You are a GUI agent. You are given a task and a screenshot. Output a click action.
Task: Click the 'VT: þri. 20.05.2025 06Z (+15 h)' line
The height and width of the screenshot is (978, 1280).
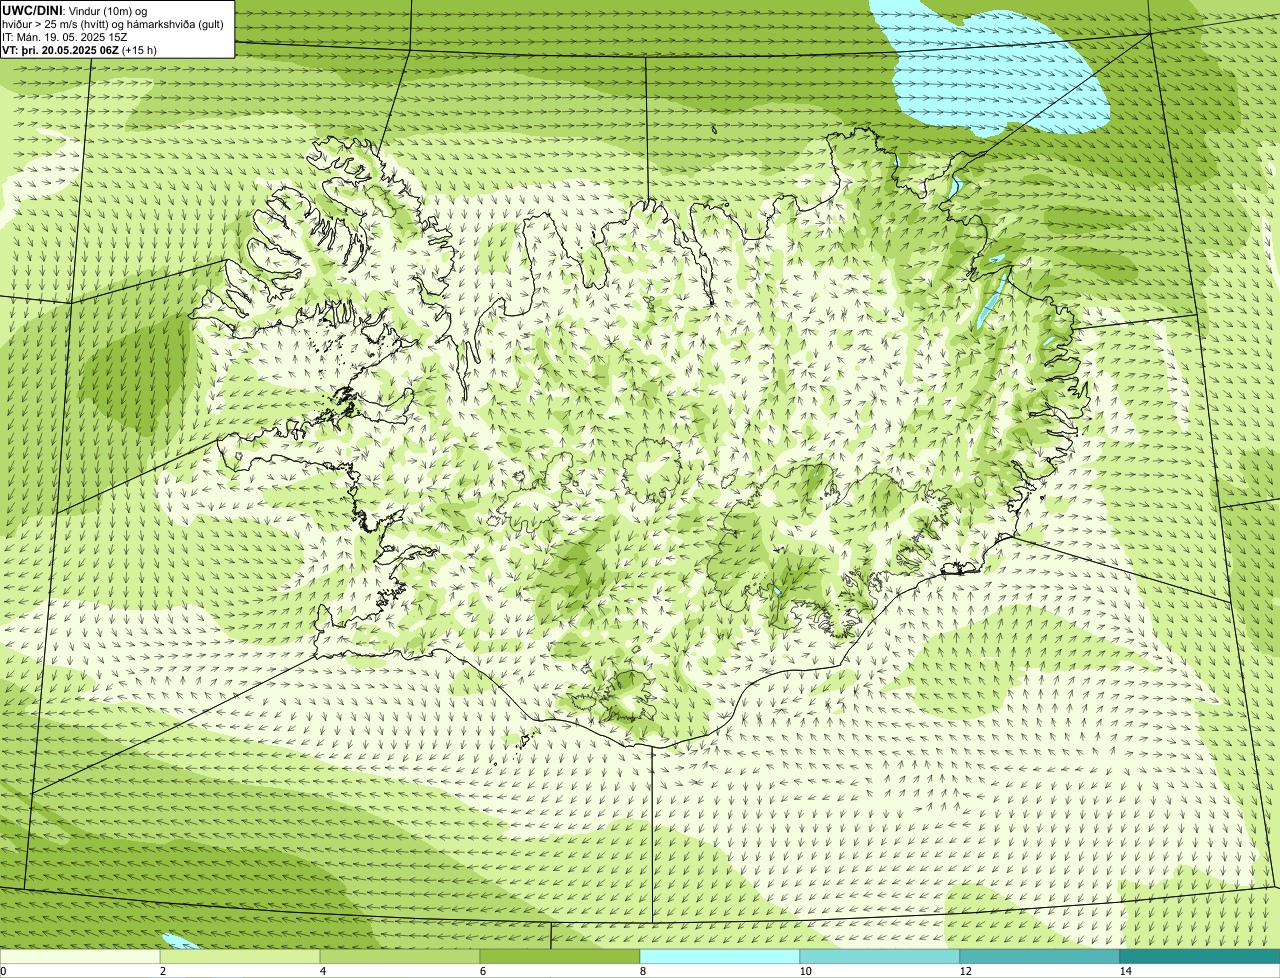click(79, 49)
